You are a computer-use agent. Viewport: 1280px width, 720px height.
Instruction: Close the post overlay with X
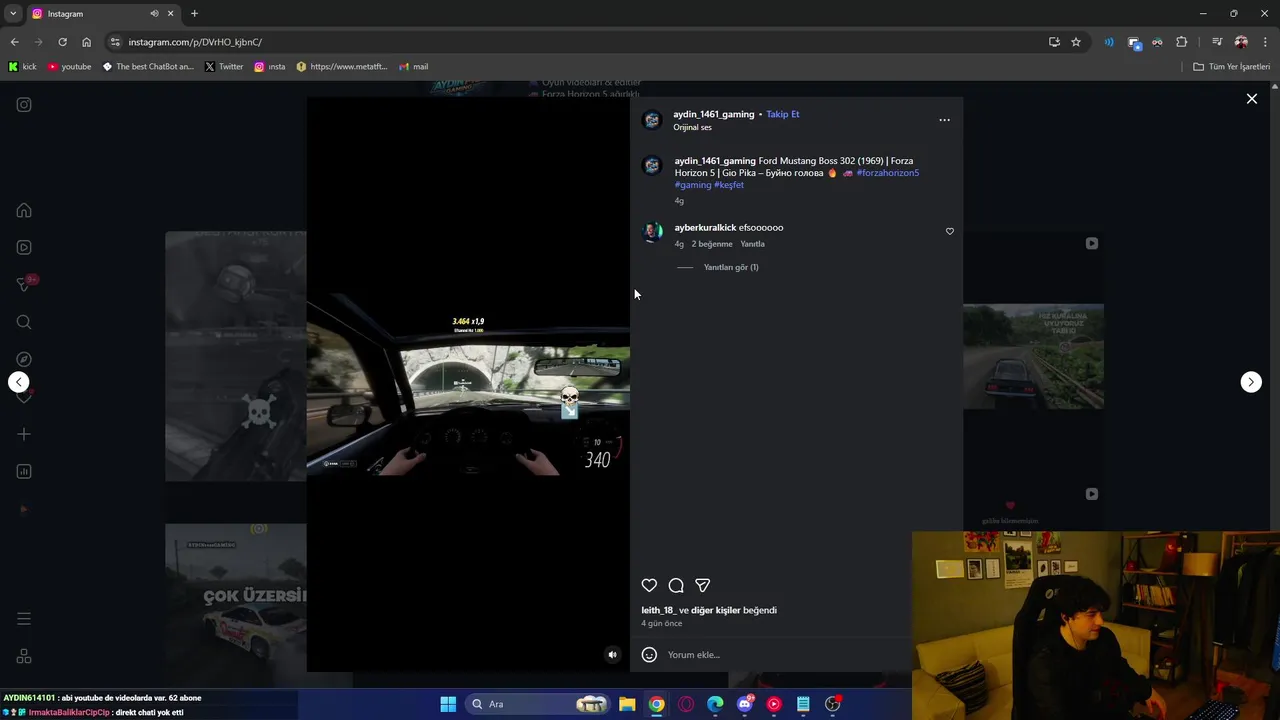(1251, 99)
